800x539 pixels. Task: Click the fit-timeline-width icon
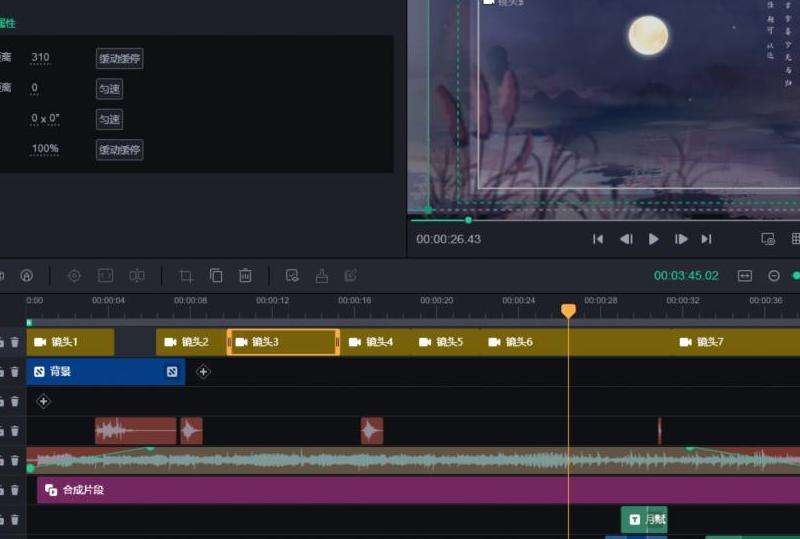click(744, 276)
